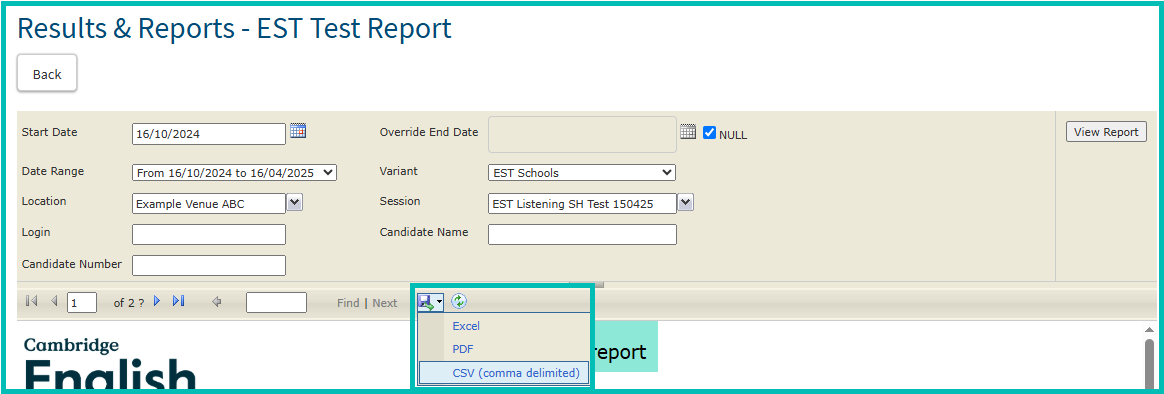Click the Find link
1164x394 pixels.
[x=348, y=303]
